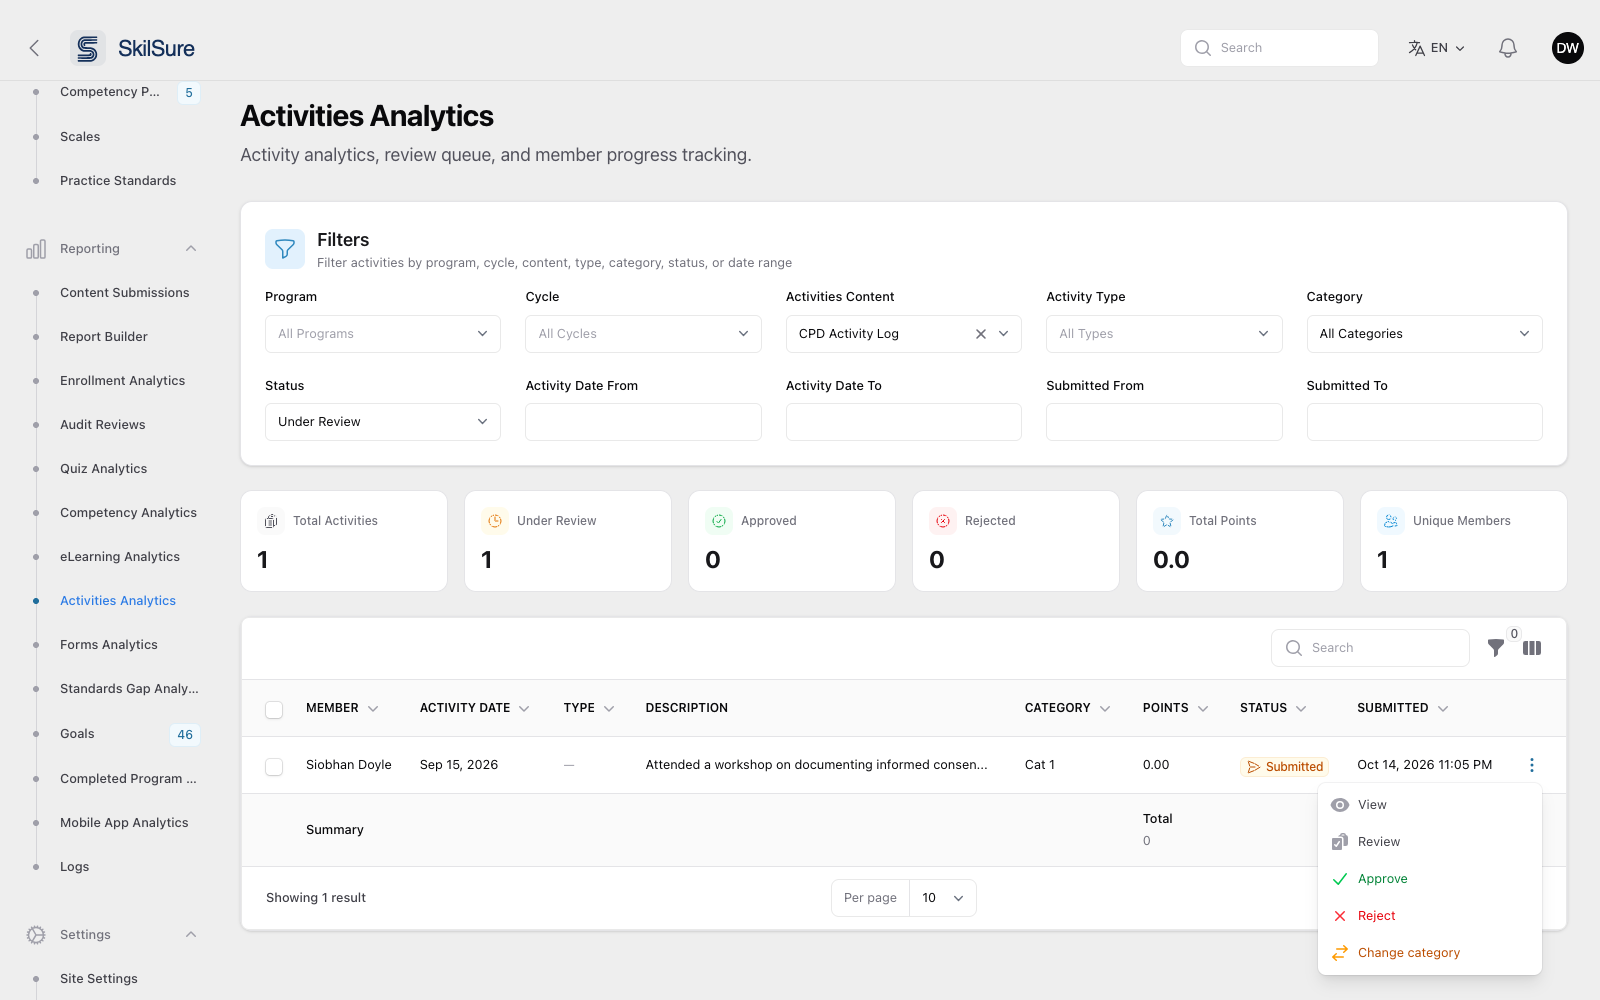Click the Unique Members icon
The width and height of the screenshot is (1600, 1000).
pos(1390,521)
